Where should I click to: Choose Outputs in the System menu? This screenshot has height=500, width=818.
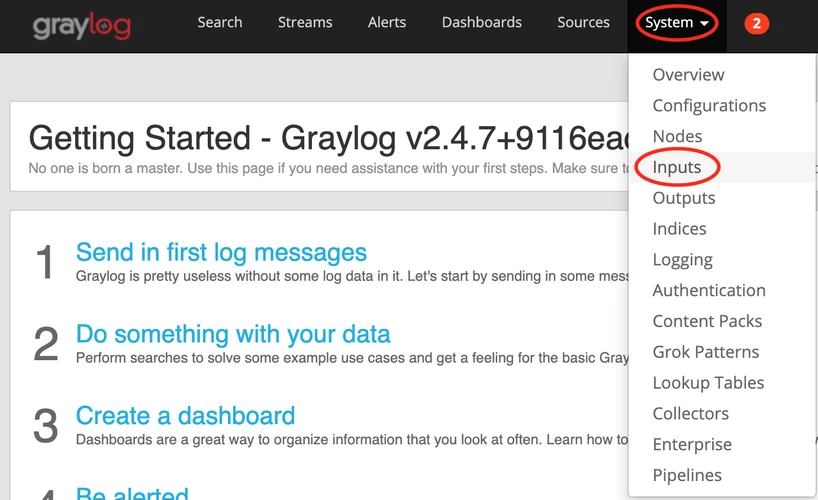click(683, 198)
